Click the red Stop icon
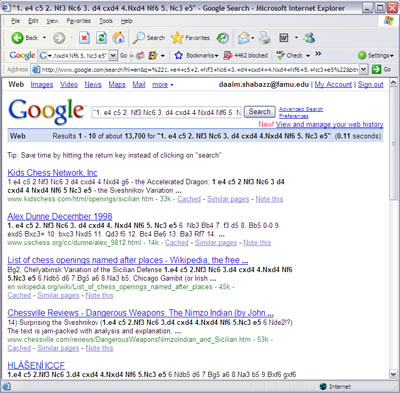The image size is (400, 393). click(x=84, y=38)
